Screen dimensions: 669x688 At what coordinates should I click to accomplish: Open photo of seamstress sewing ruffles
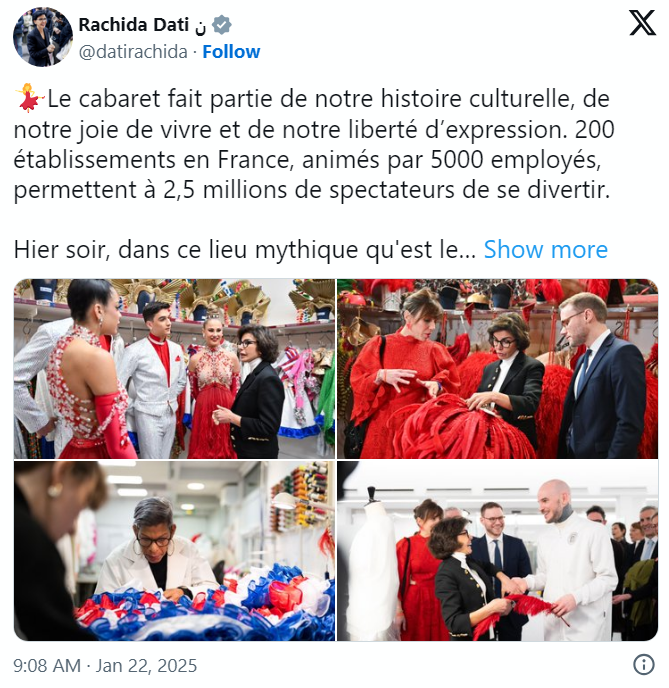click(174, 551)
